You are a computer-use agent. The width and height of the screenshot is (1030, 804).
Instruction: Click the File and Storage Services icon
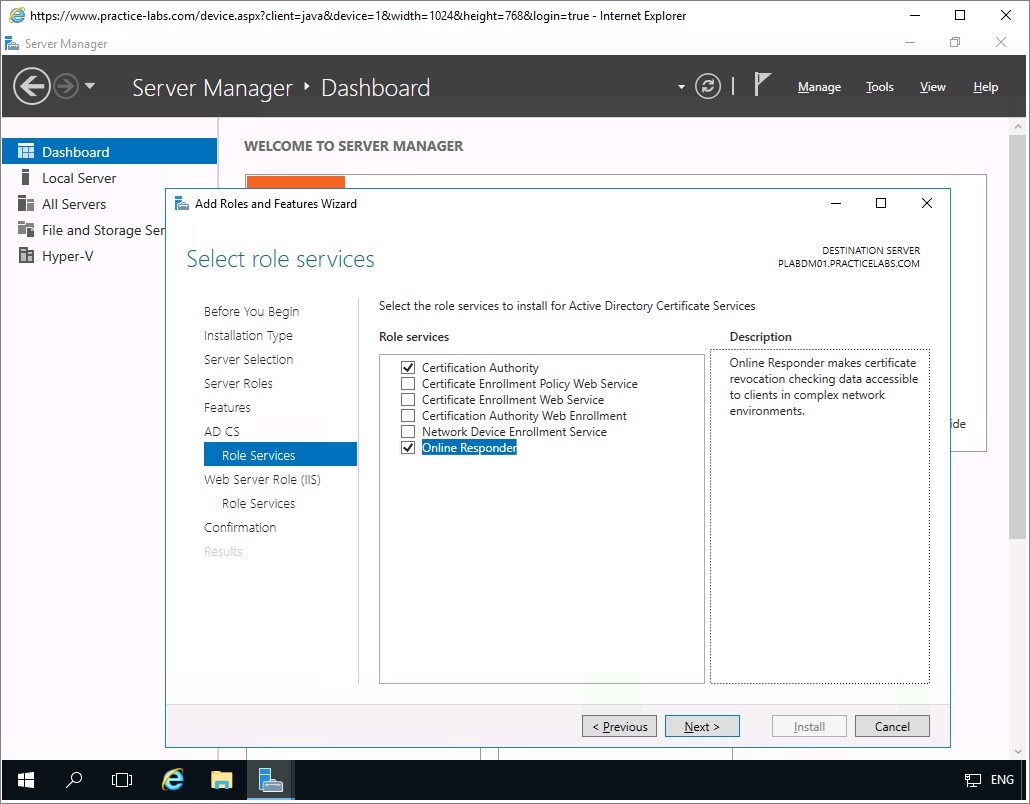coord(26,229)
